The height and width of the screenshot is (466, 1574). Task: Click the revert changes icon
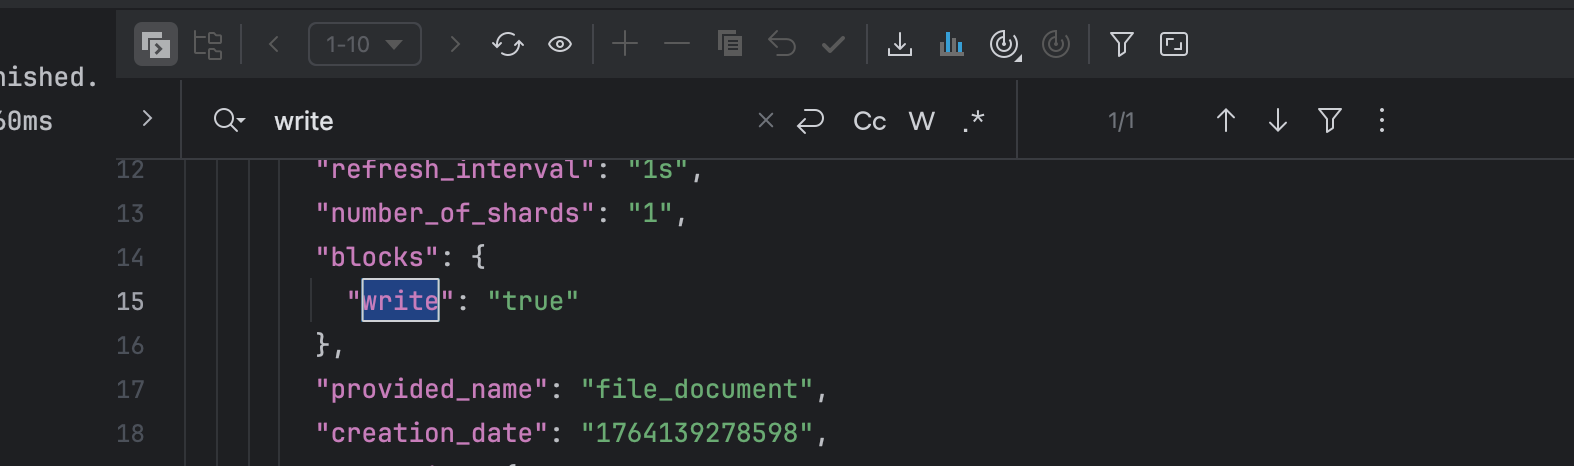pyautogui.click(x=782, y=44)
